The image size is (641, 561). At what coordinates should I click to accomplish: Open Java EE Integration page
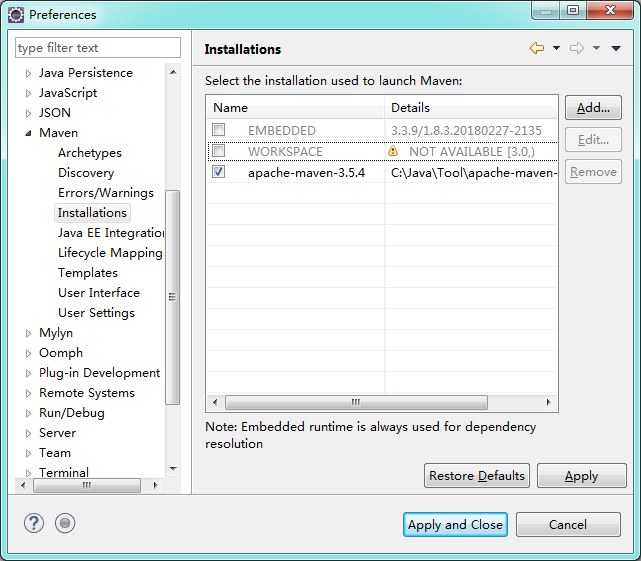point(111,233)
